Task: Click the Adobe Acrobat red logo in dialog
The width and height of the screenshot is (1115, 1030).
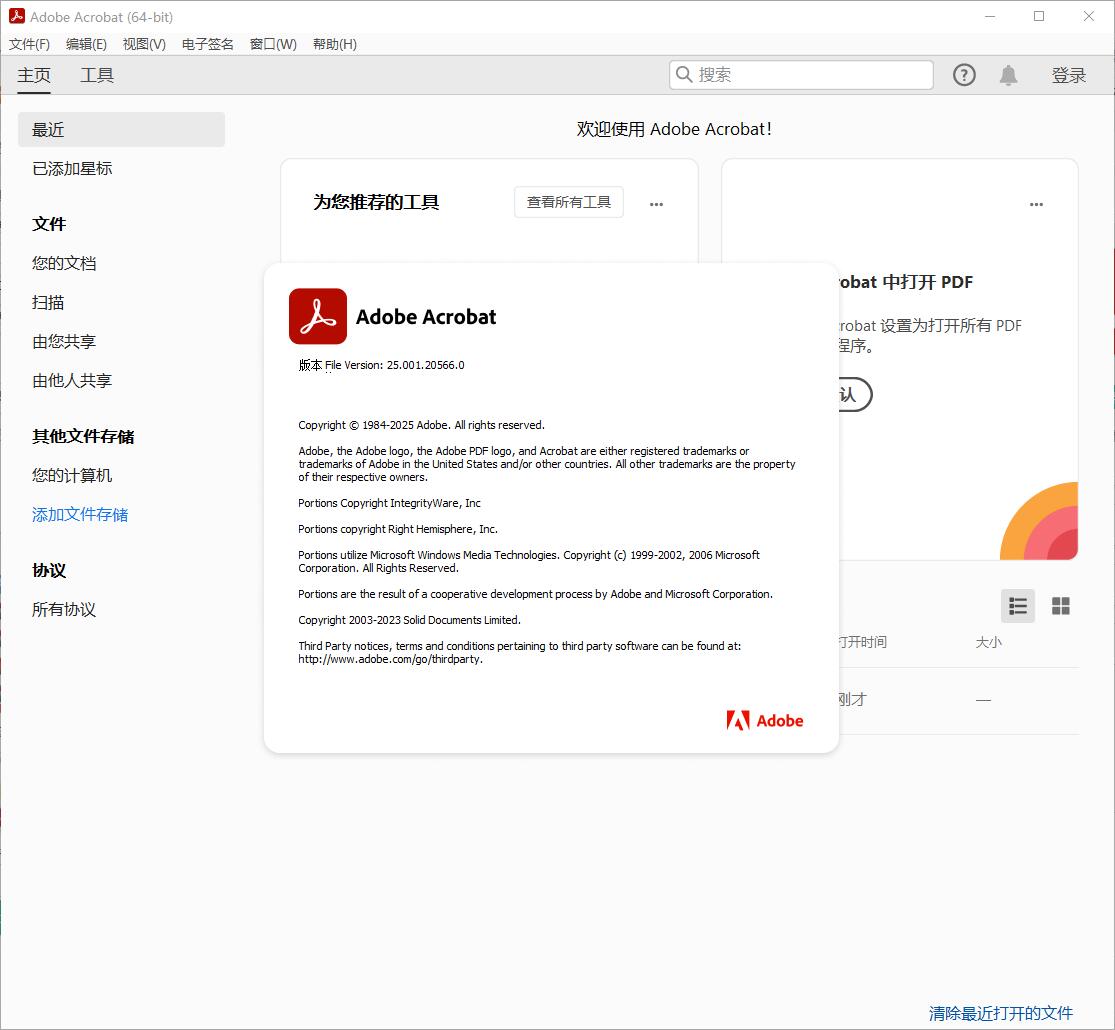Action: coord(317,316)
